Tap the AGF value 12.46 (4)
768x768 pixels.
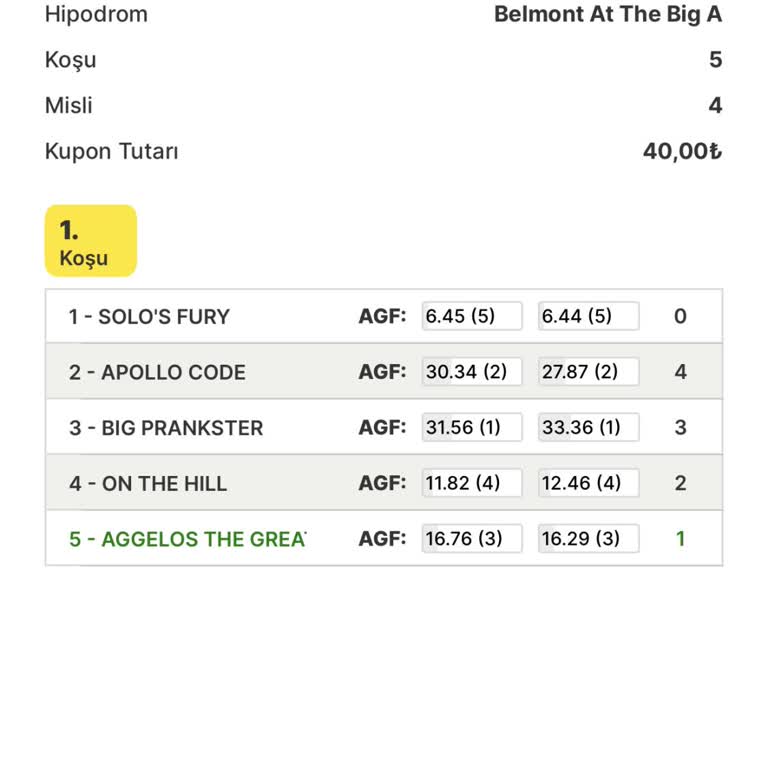coord(588,484)
